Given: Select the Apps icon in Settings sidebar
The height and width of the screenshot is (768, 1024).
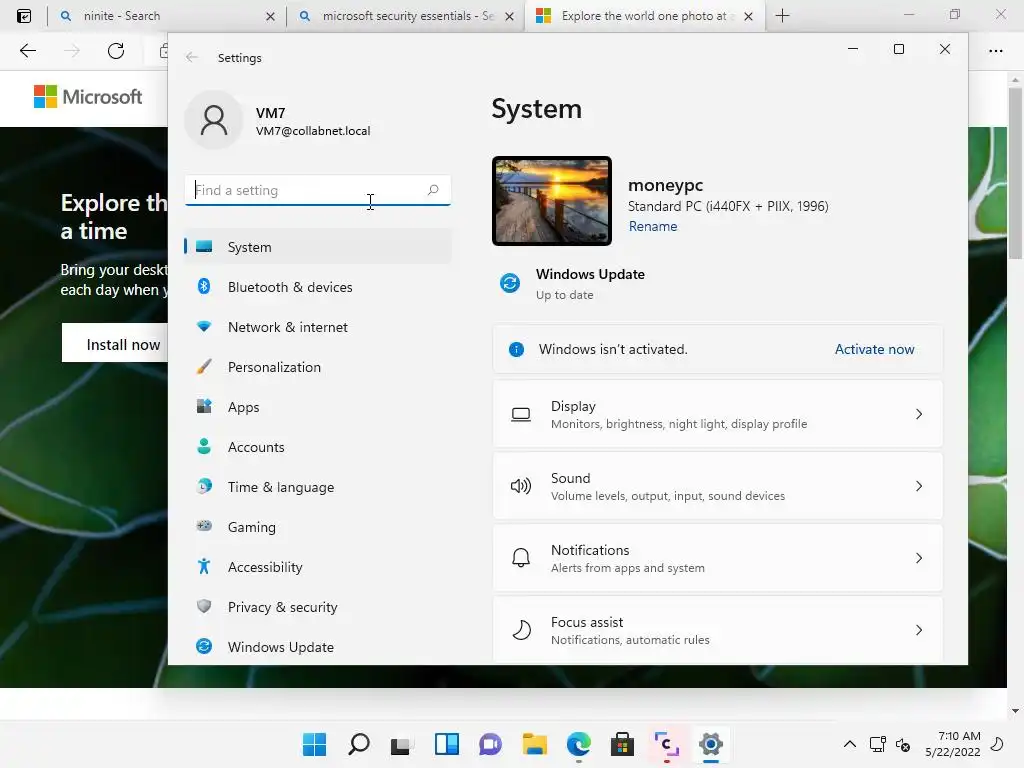Looking at the screenshot, I should 204,406.
